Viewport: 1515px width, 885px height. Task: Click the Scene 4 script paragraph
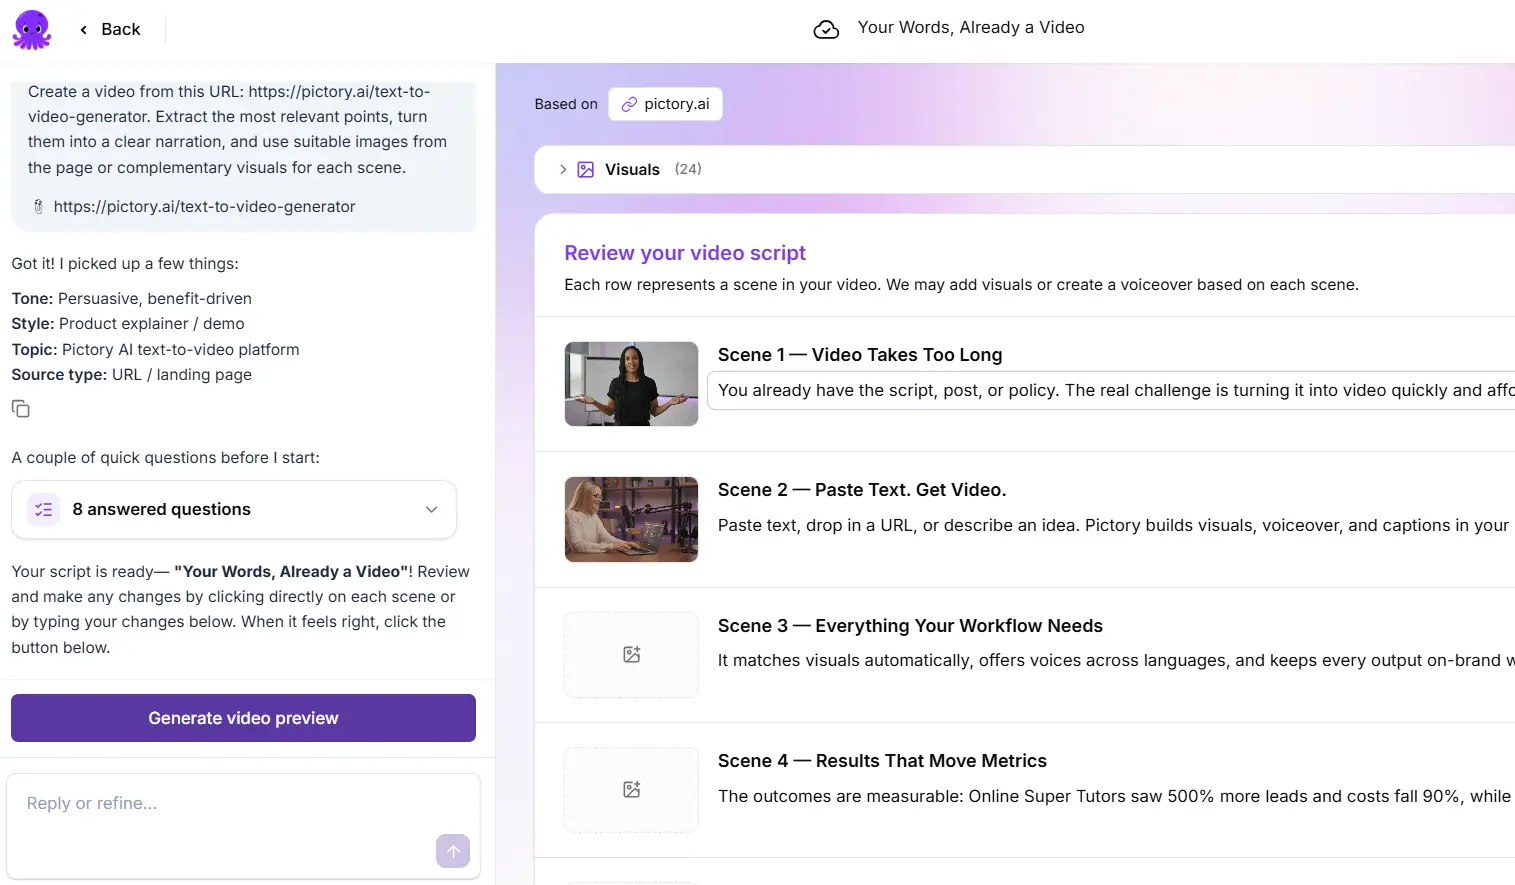pos(1114,797)
